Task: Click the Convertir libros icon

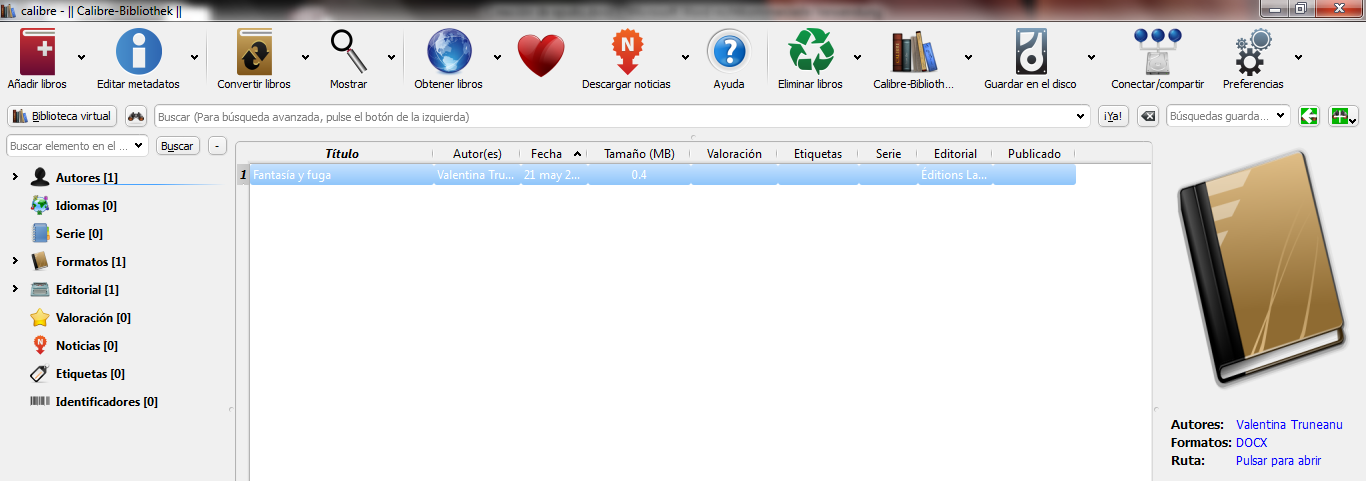Action: click(254, 54)
